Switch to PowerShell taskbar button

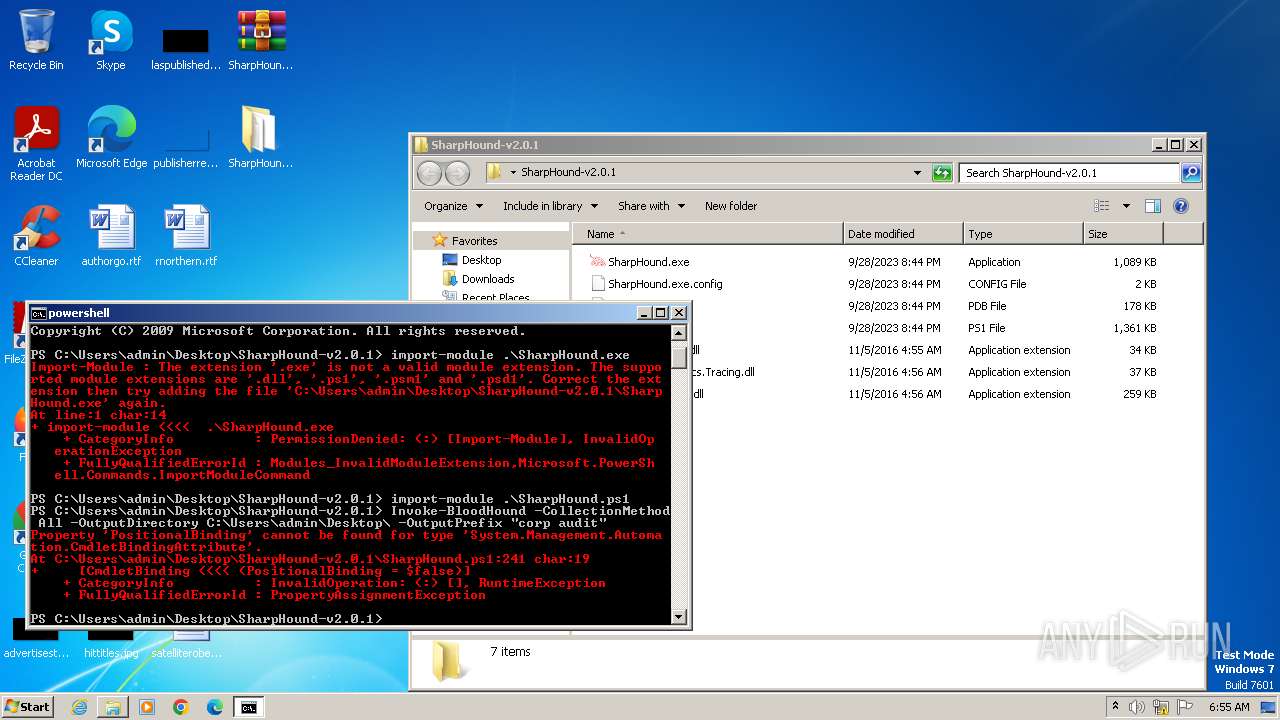248,707
